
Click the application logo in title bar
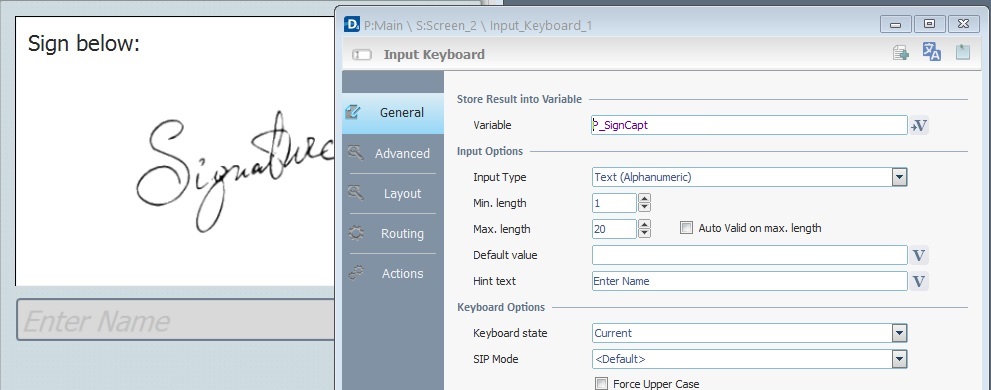click(352, 25)
